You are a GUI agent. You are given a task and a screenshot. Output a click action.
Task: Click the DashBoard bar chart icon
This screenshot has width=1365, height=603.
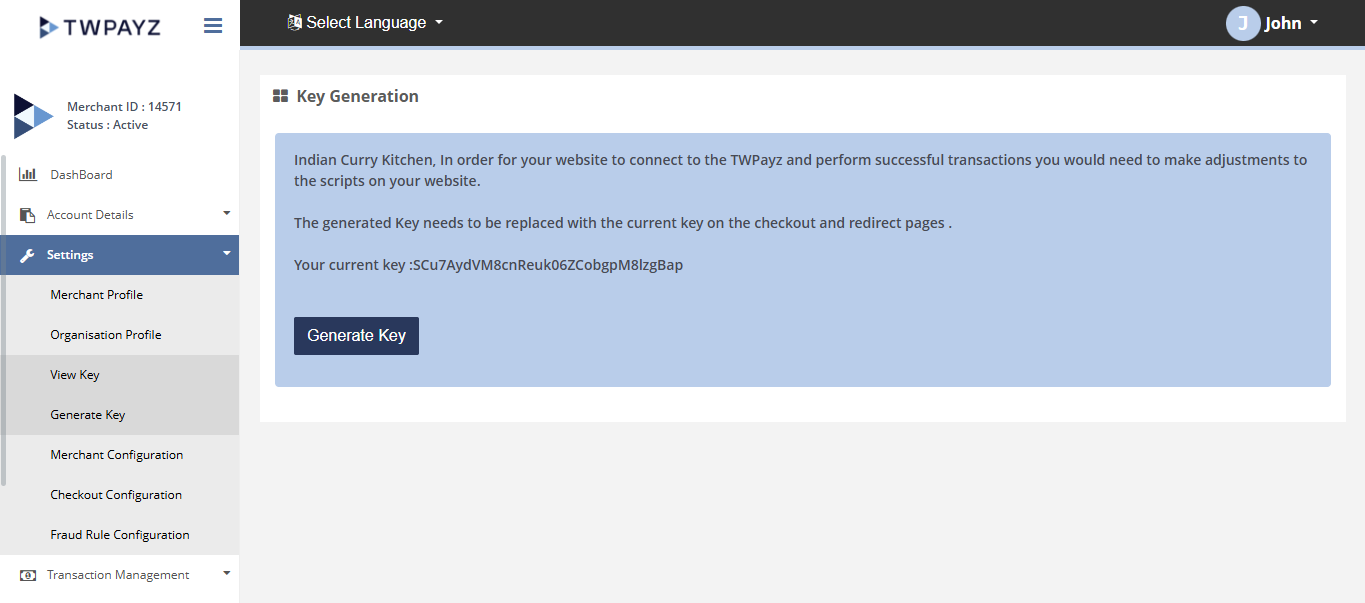pos(28,175)
